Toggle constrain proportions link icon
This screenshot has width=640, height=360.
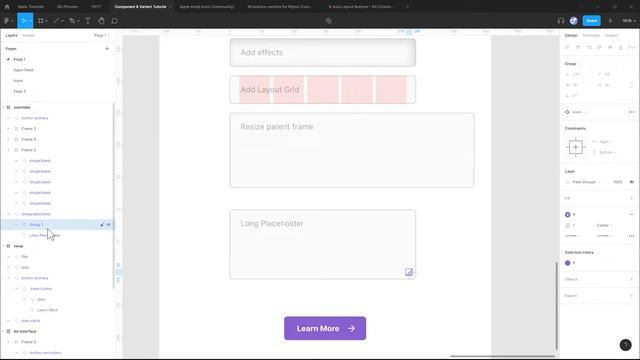(x=631, y=85)
